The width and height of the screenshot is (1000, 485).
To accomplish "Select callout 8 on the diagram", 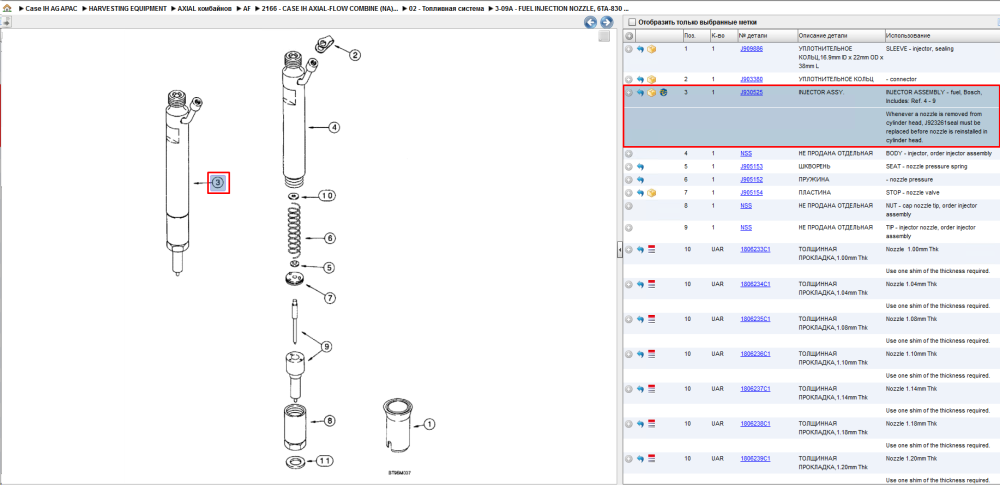I will (329, 421).
